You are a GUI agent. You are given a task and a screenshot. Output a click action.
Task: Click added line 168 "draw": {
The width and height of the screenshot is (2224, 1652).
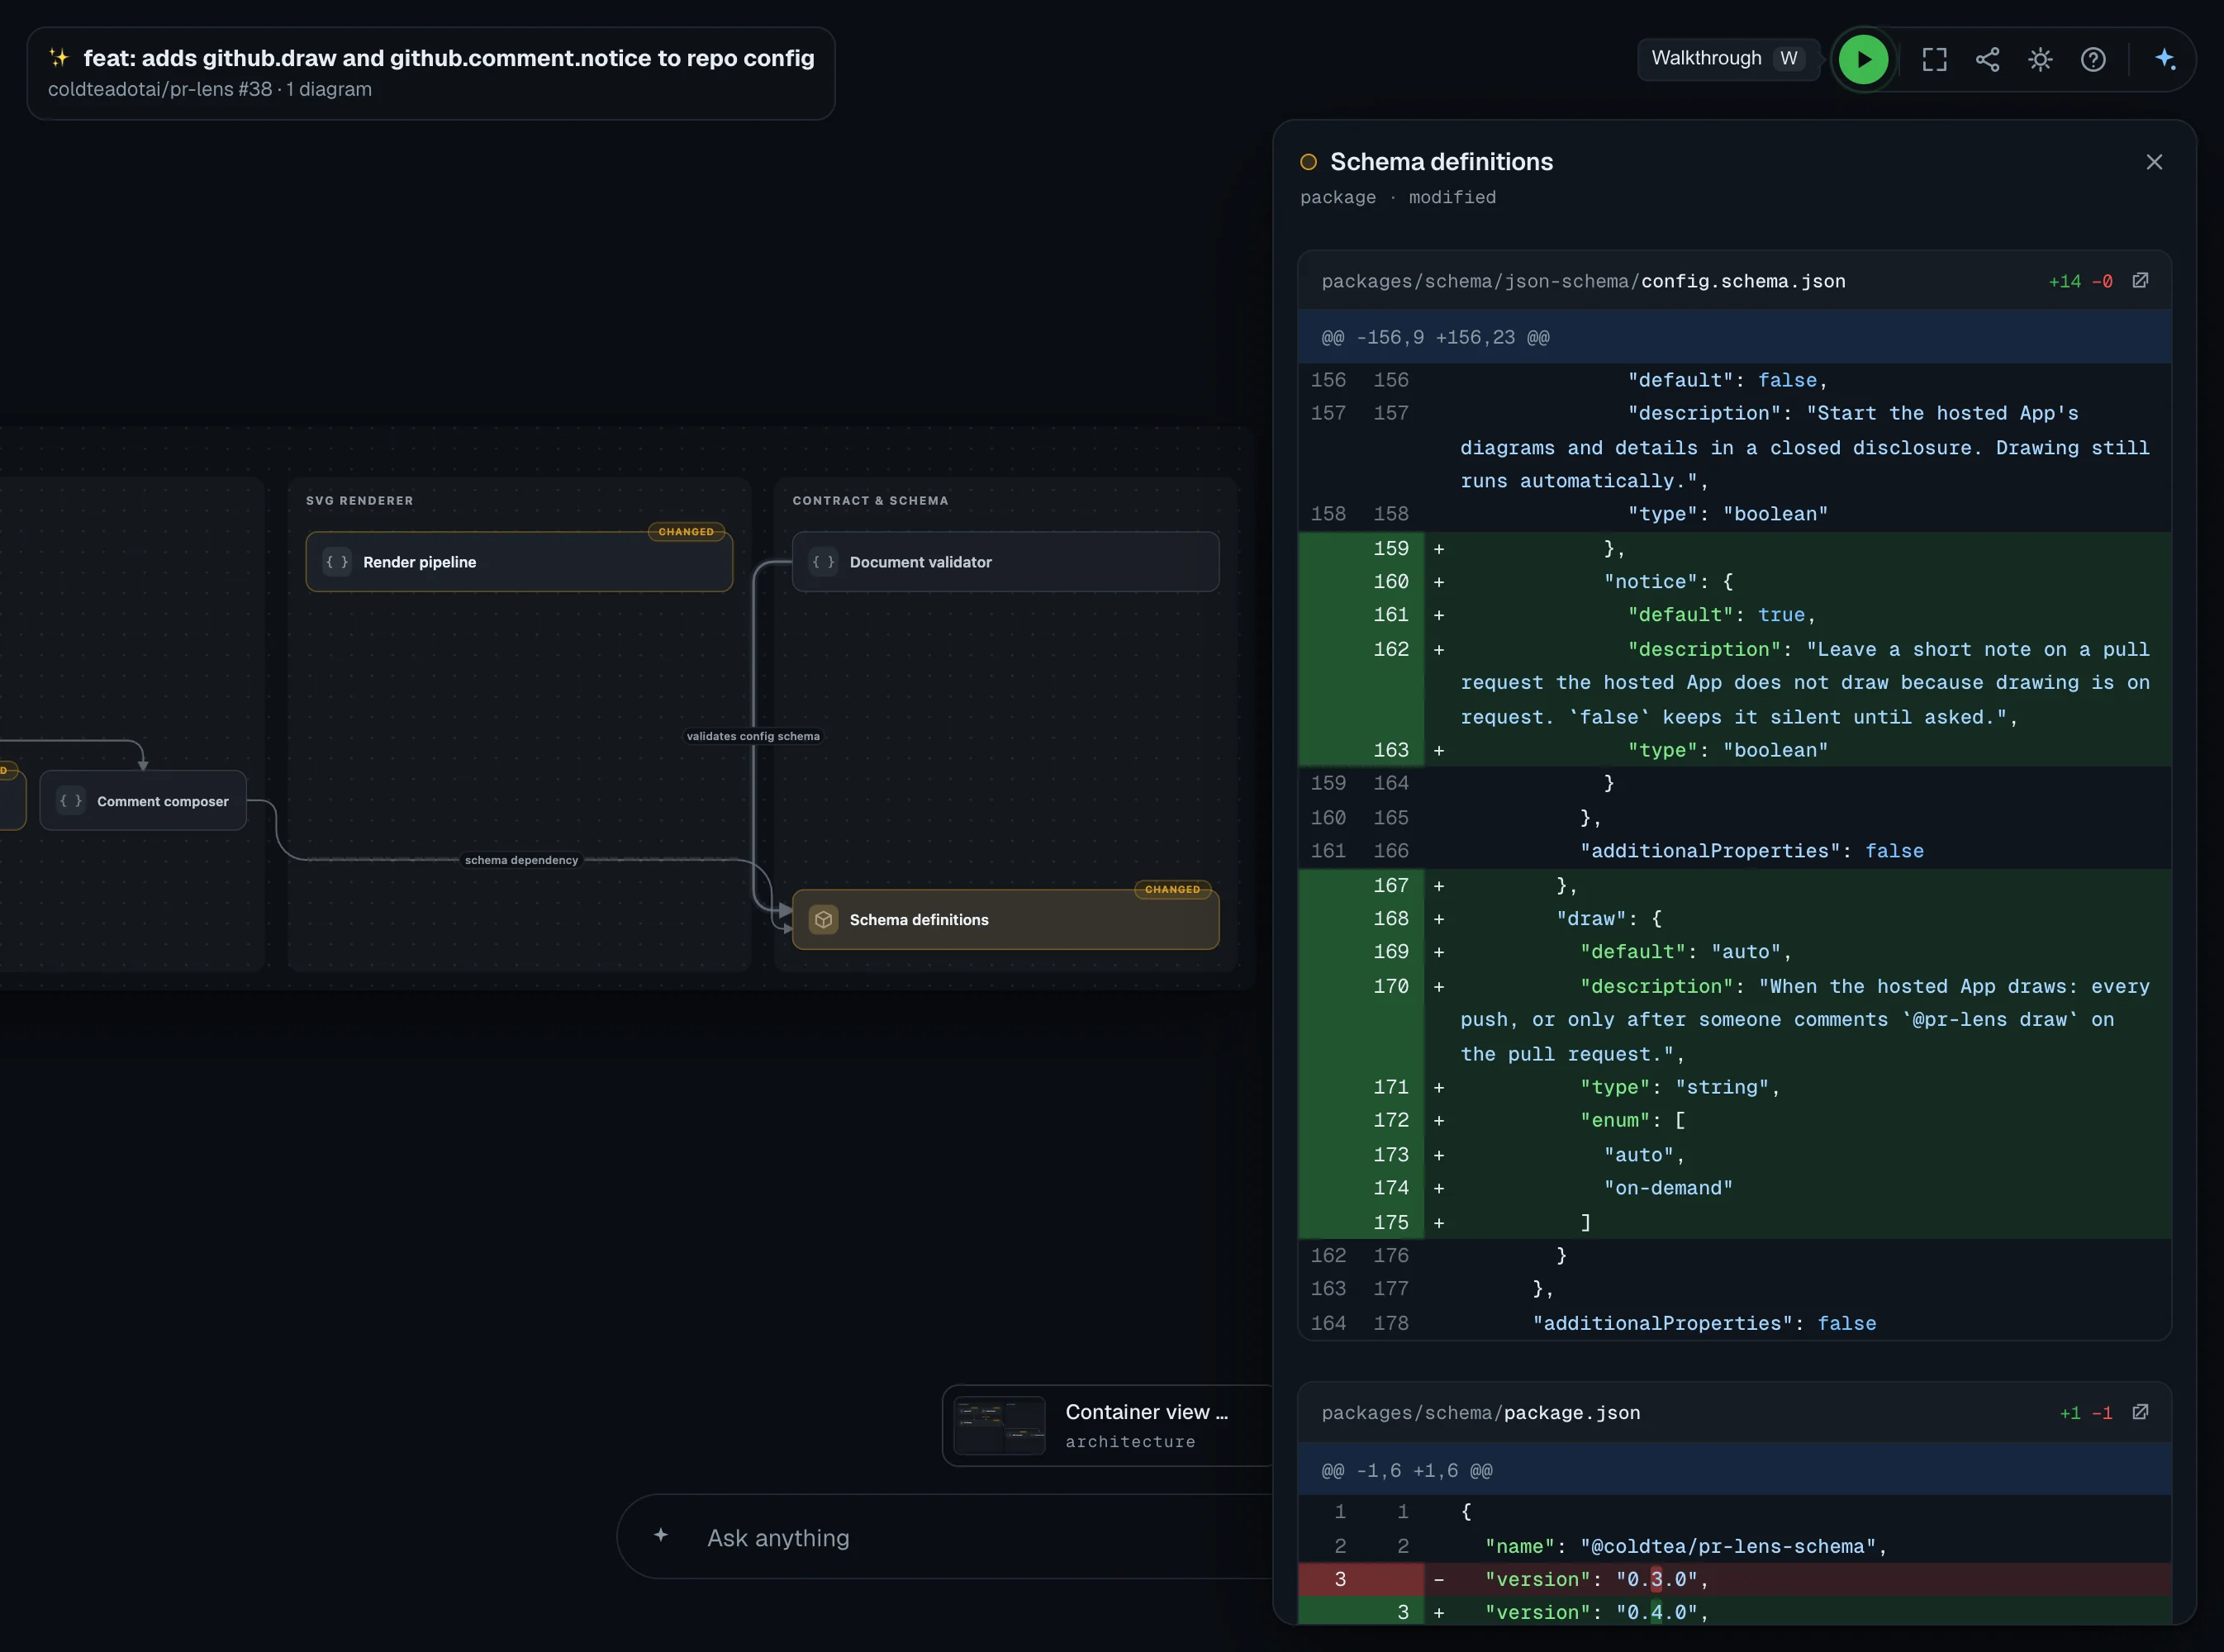click(1735, 919)
